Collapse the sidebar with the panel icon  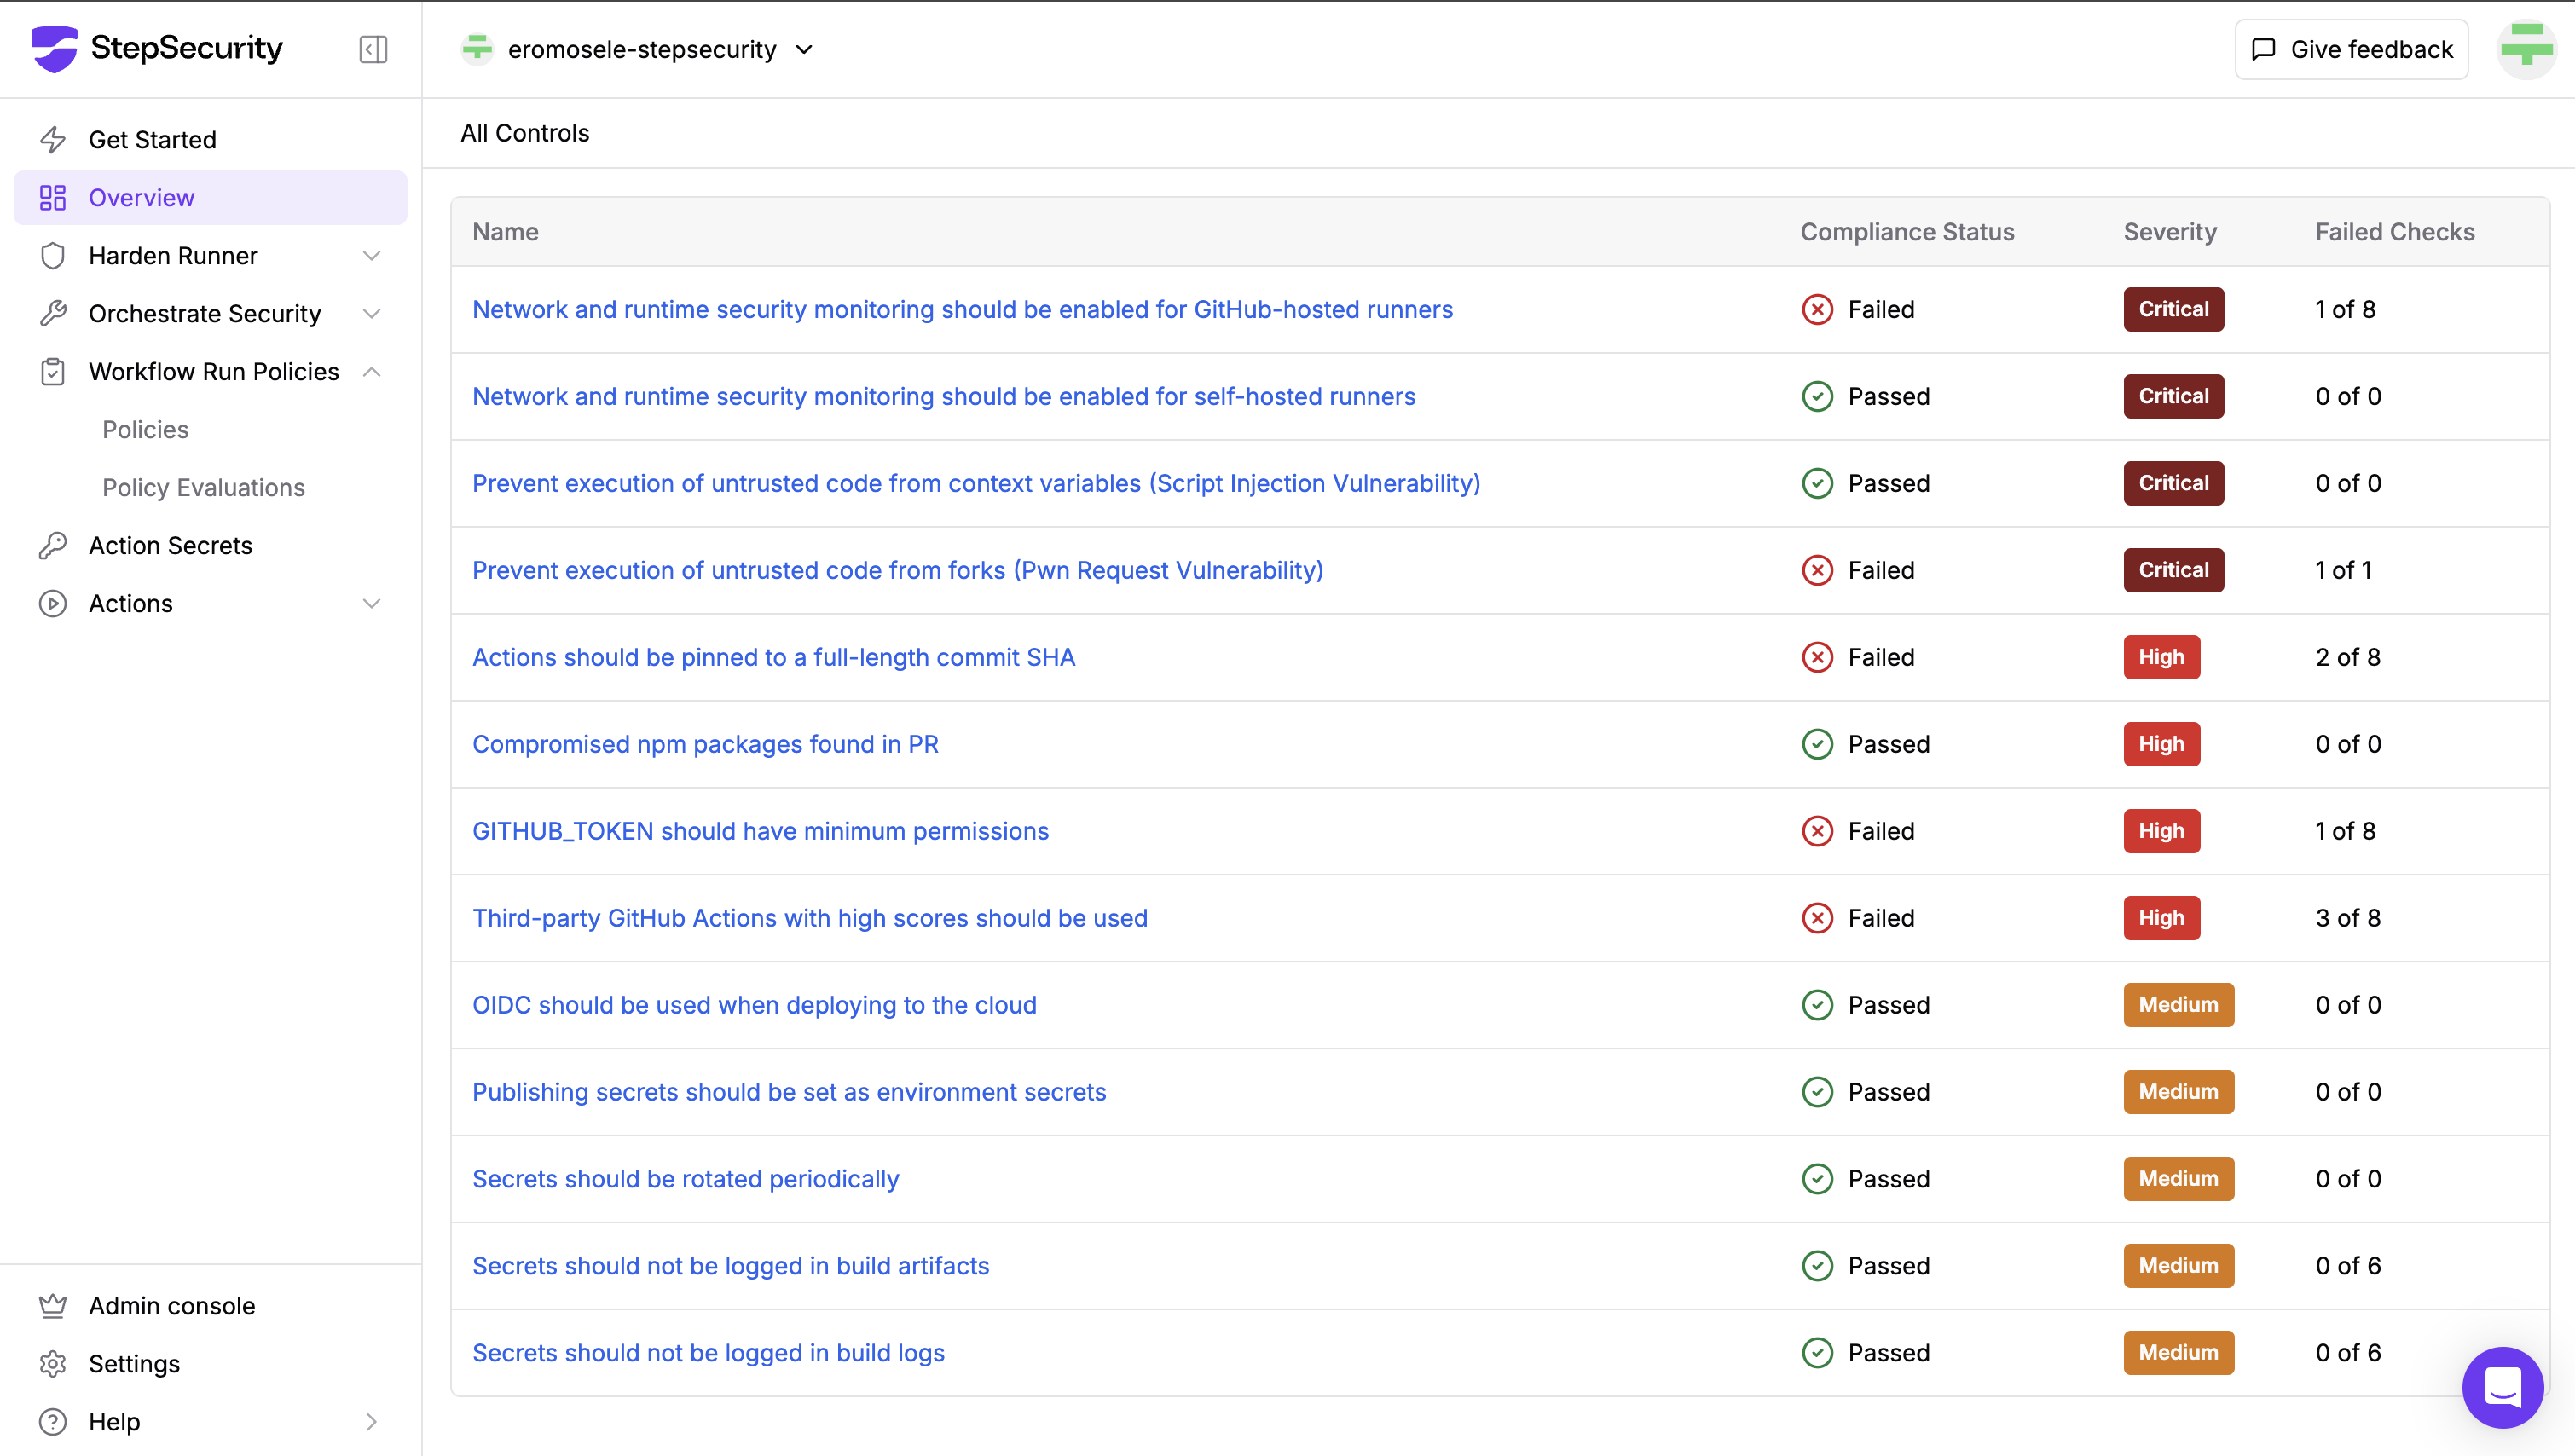373,49
